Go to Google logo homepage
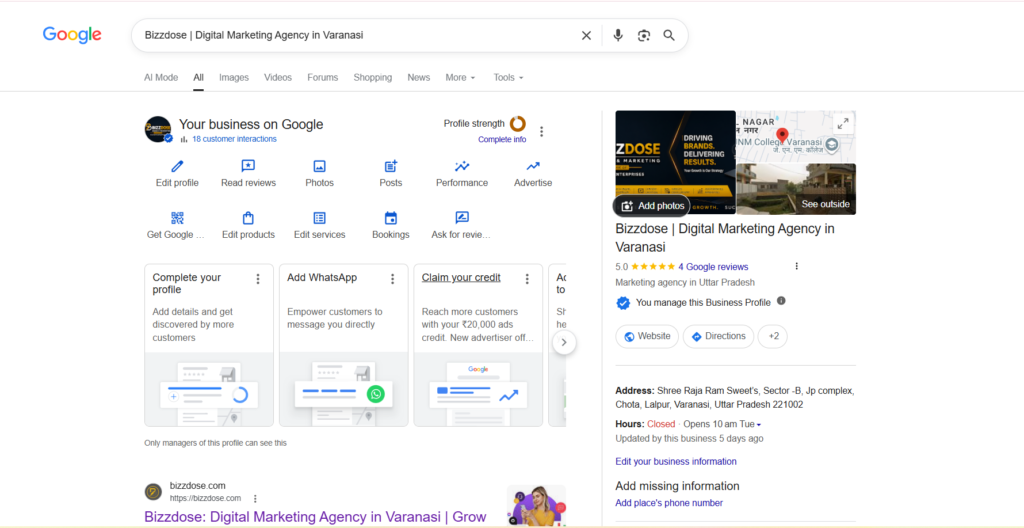The height and width of the screenshot is (528, 1024). 72,35
